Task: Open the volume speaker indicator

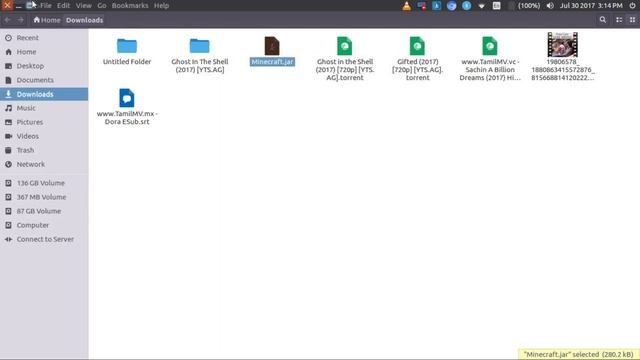Action: click(x=550, y=6)
